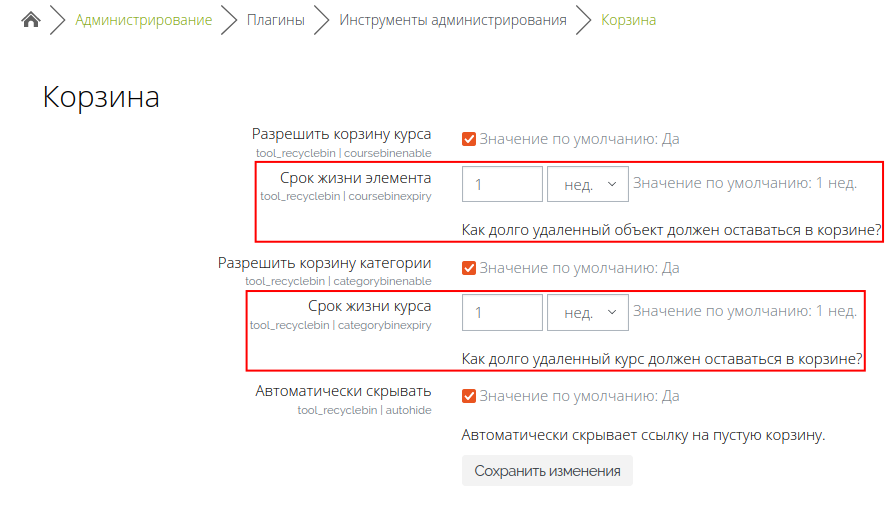Viewport: 896px width, 506px height.
Task: Click Срок жизни курса setting label
Action: pos(369,306)
